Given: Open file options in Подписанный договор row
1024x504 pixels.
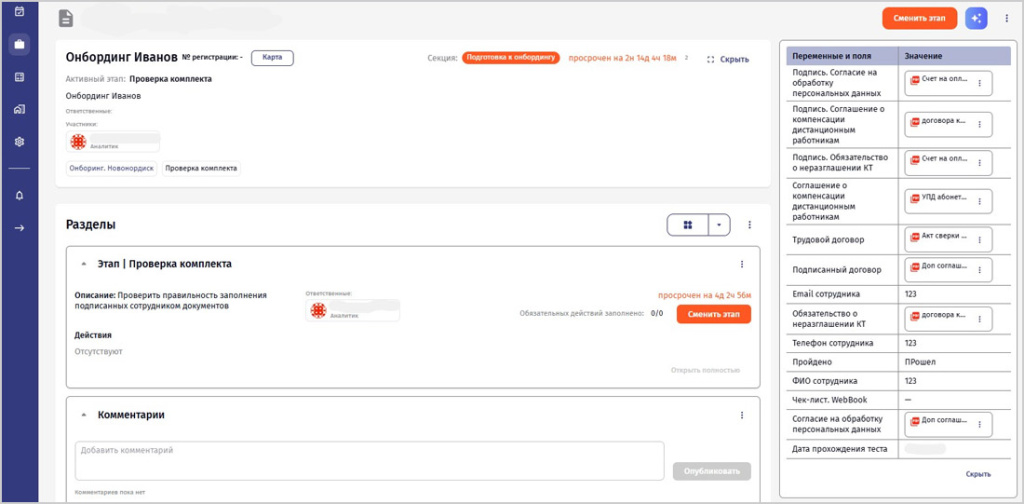Looking at the screenshot, I should coord(979,270).
